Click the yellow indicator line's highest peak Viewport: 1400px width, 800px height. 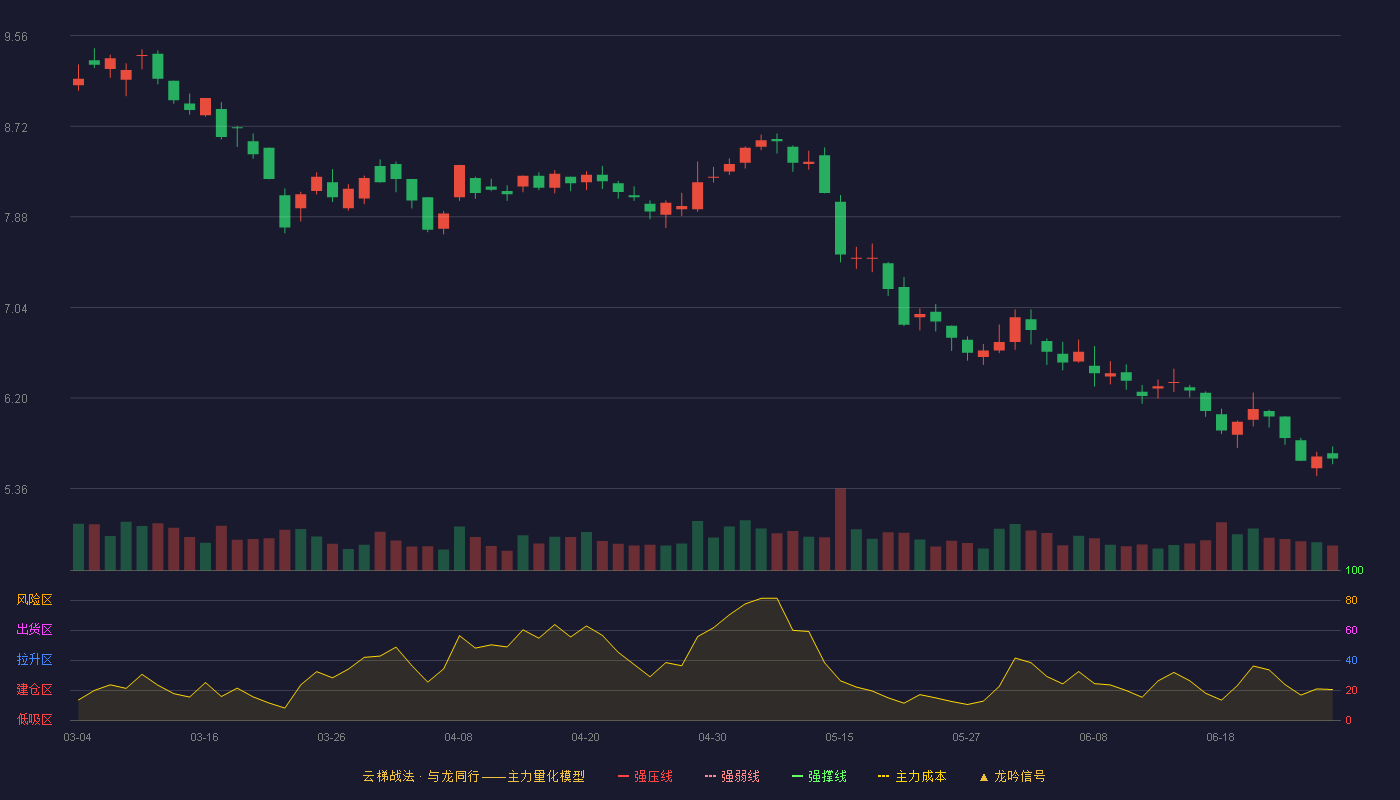tap(768, 598)
